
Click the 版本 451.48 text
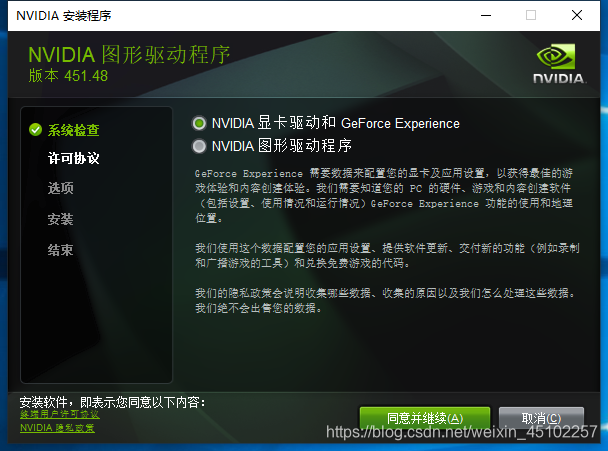[68, 76]
